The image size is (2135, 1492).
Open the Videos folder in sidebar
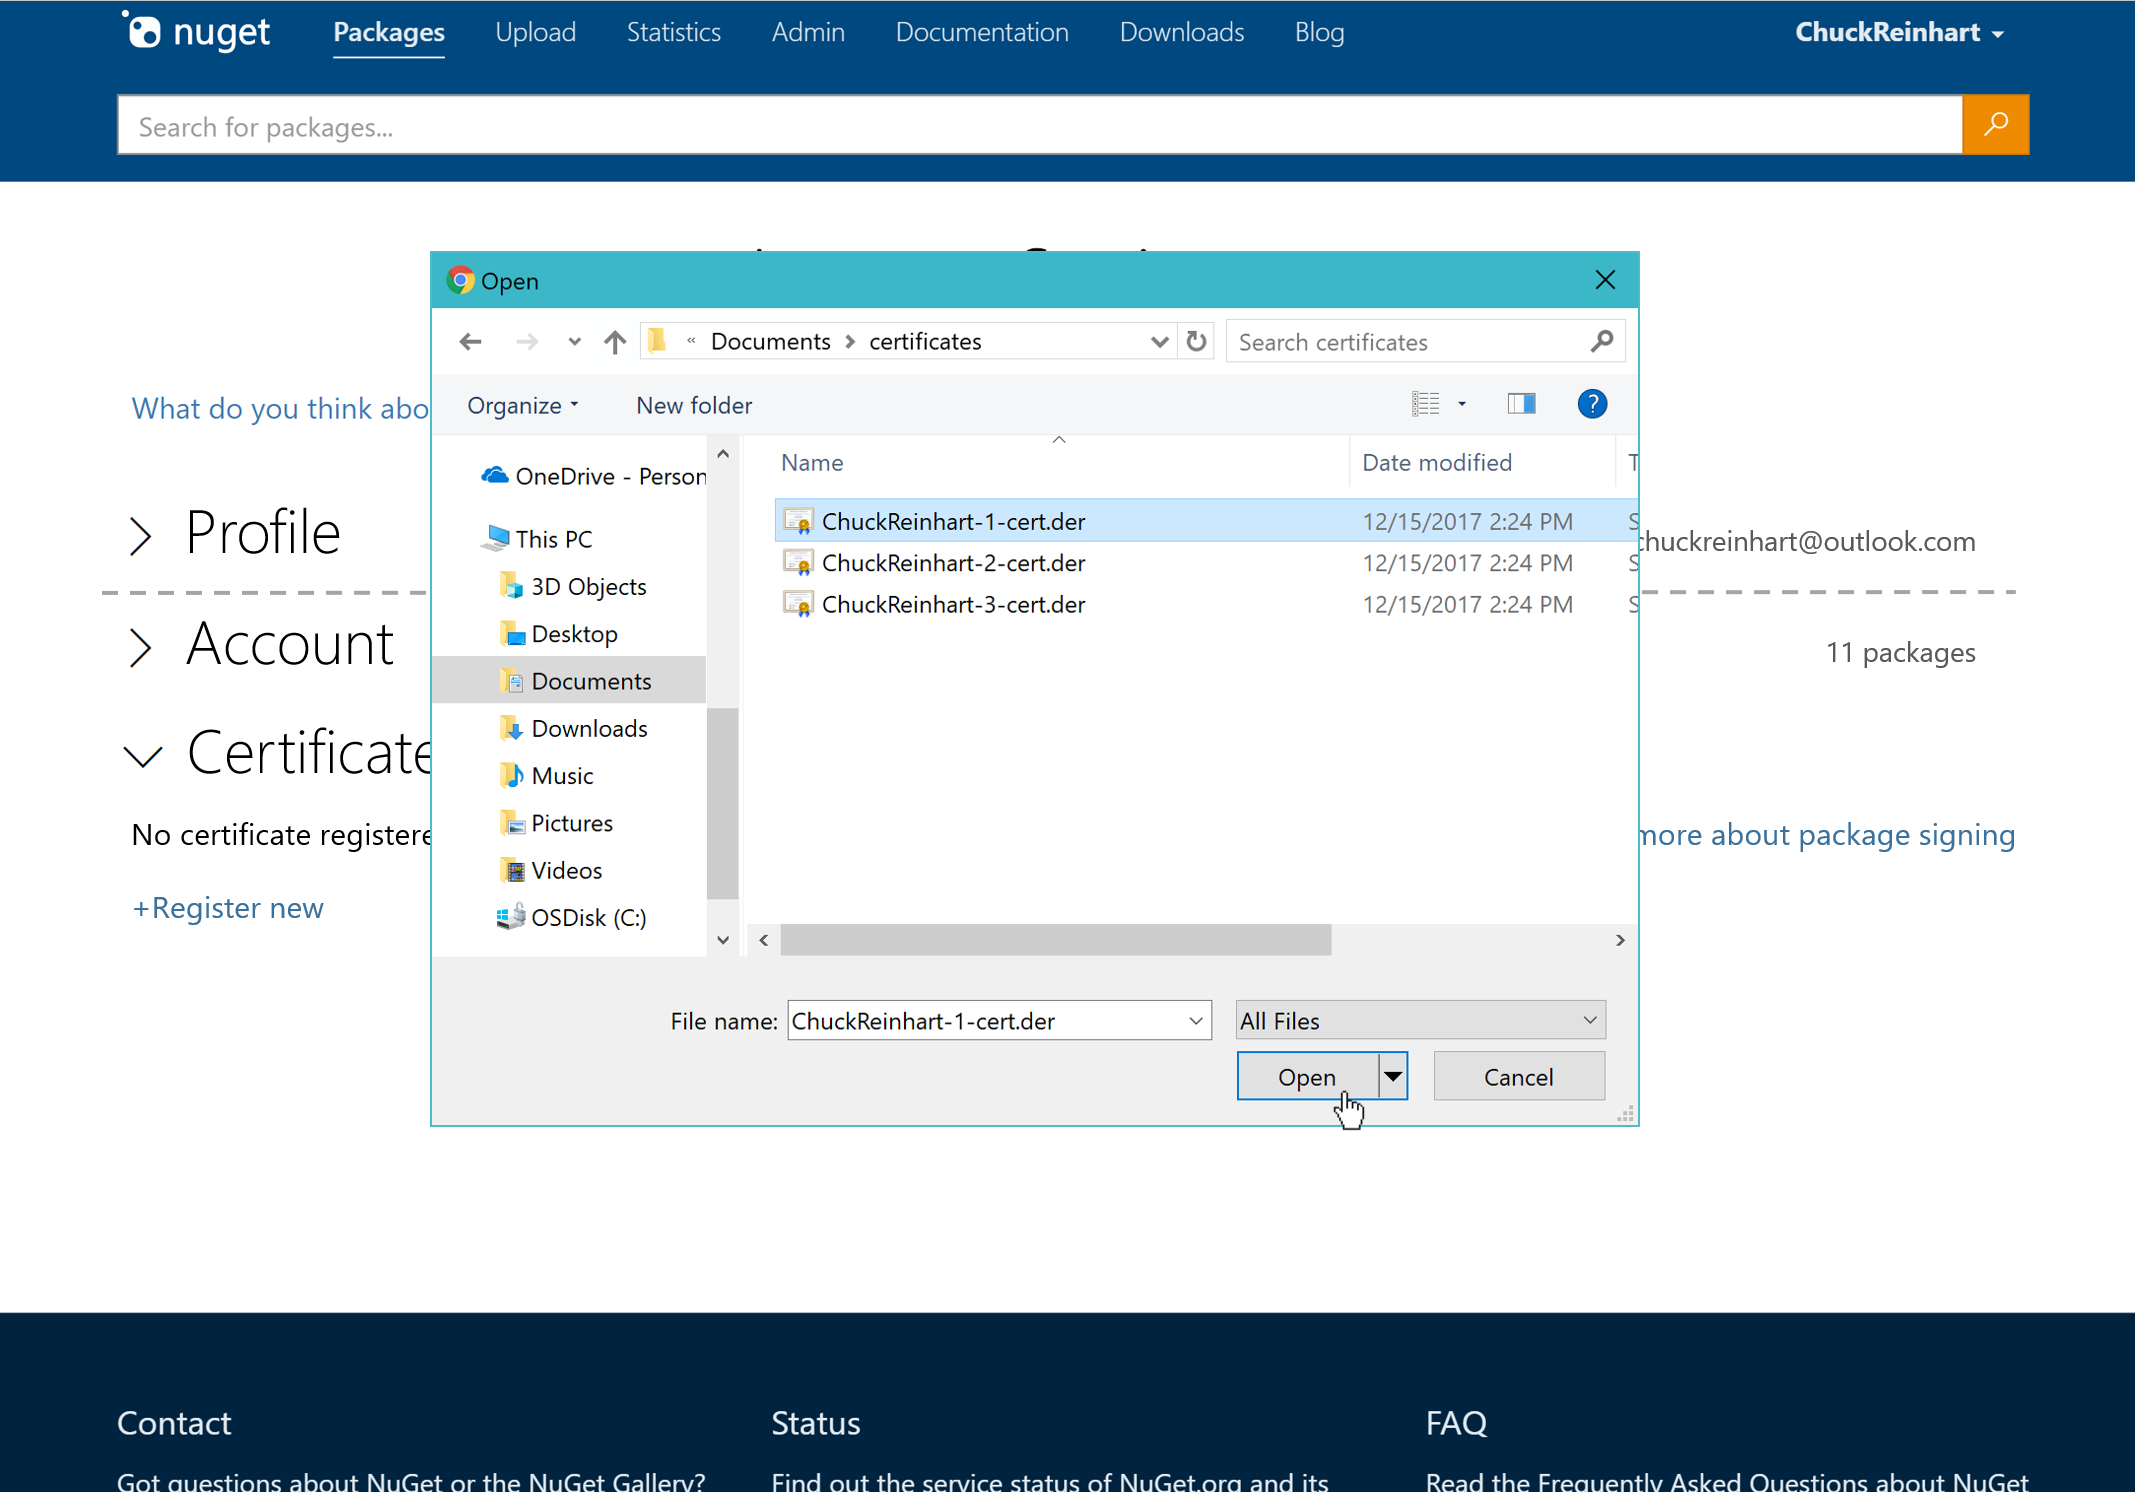[550, 870]
